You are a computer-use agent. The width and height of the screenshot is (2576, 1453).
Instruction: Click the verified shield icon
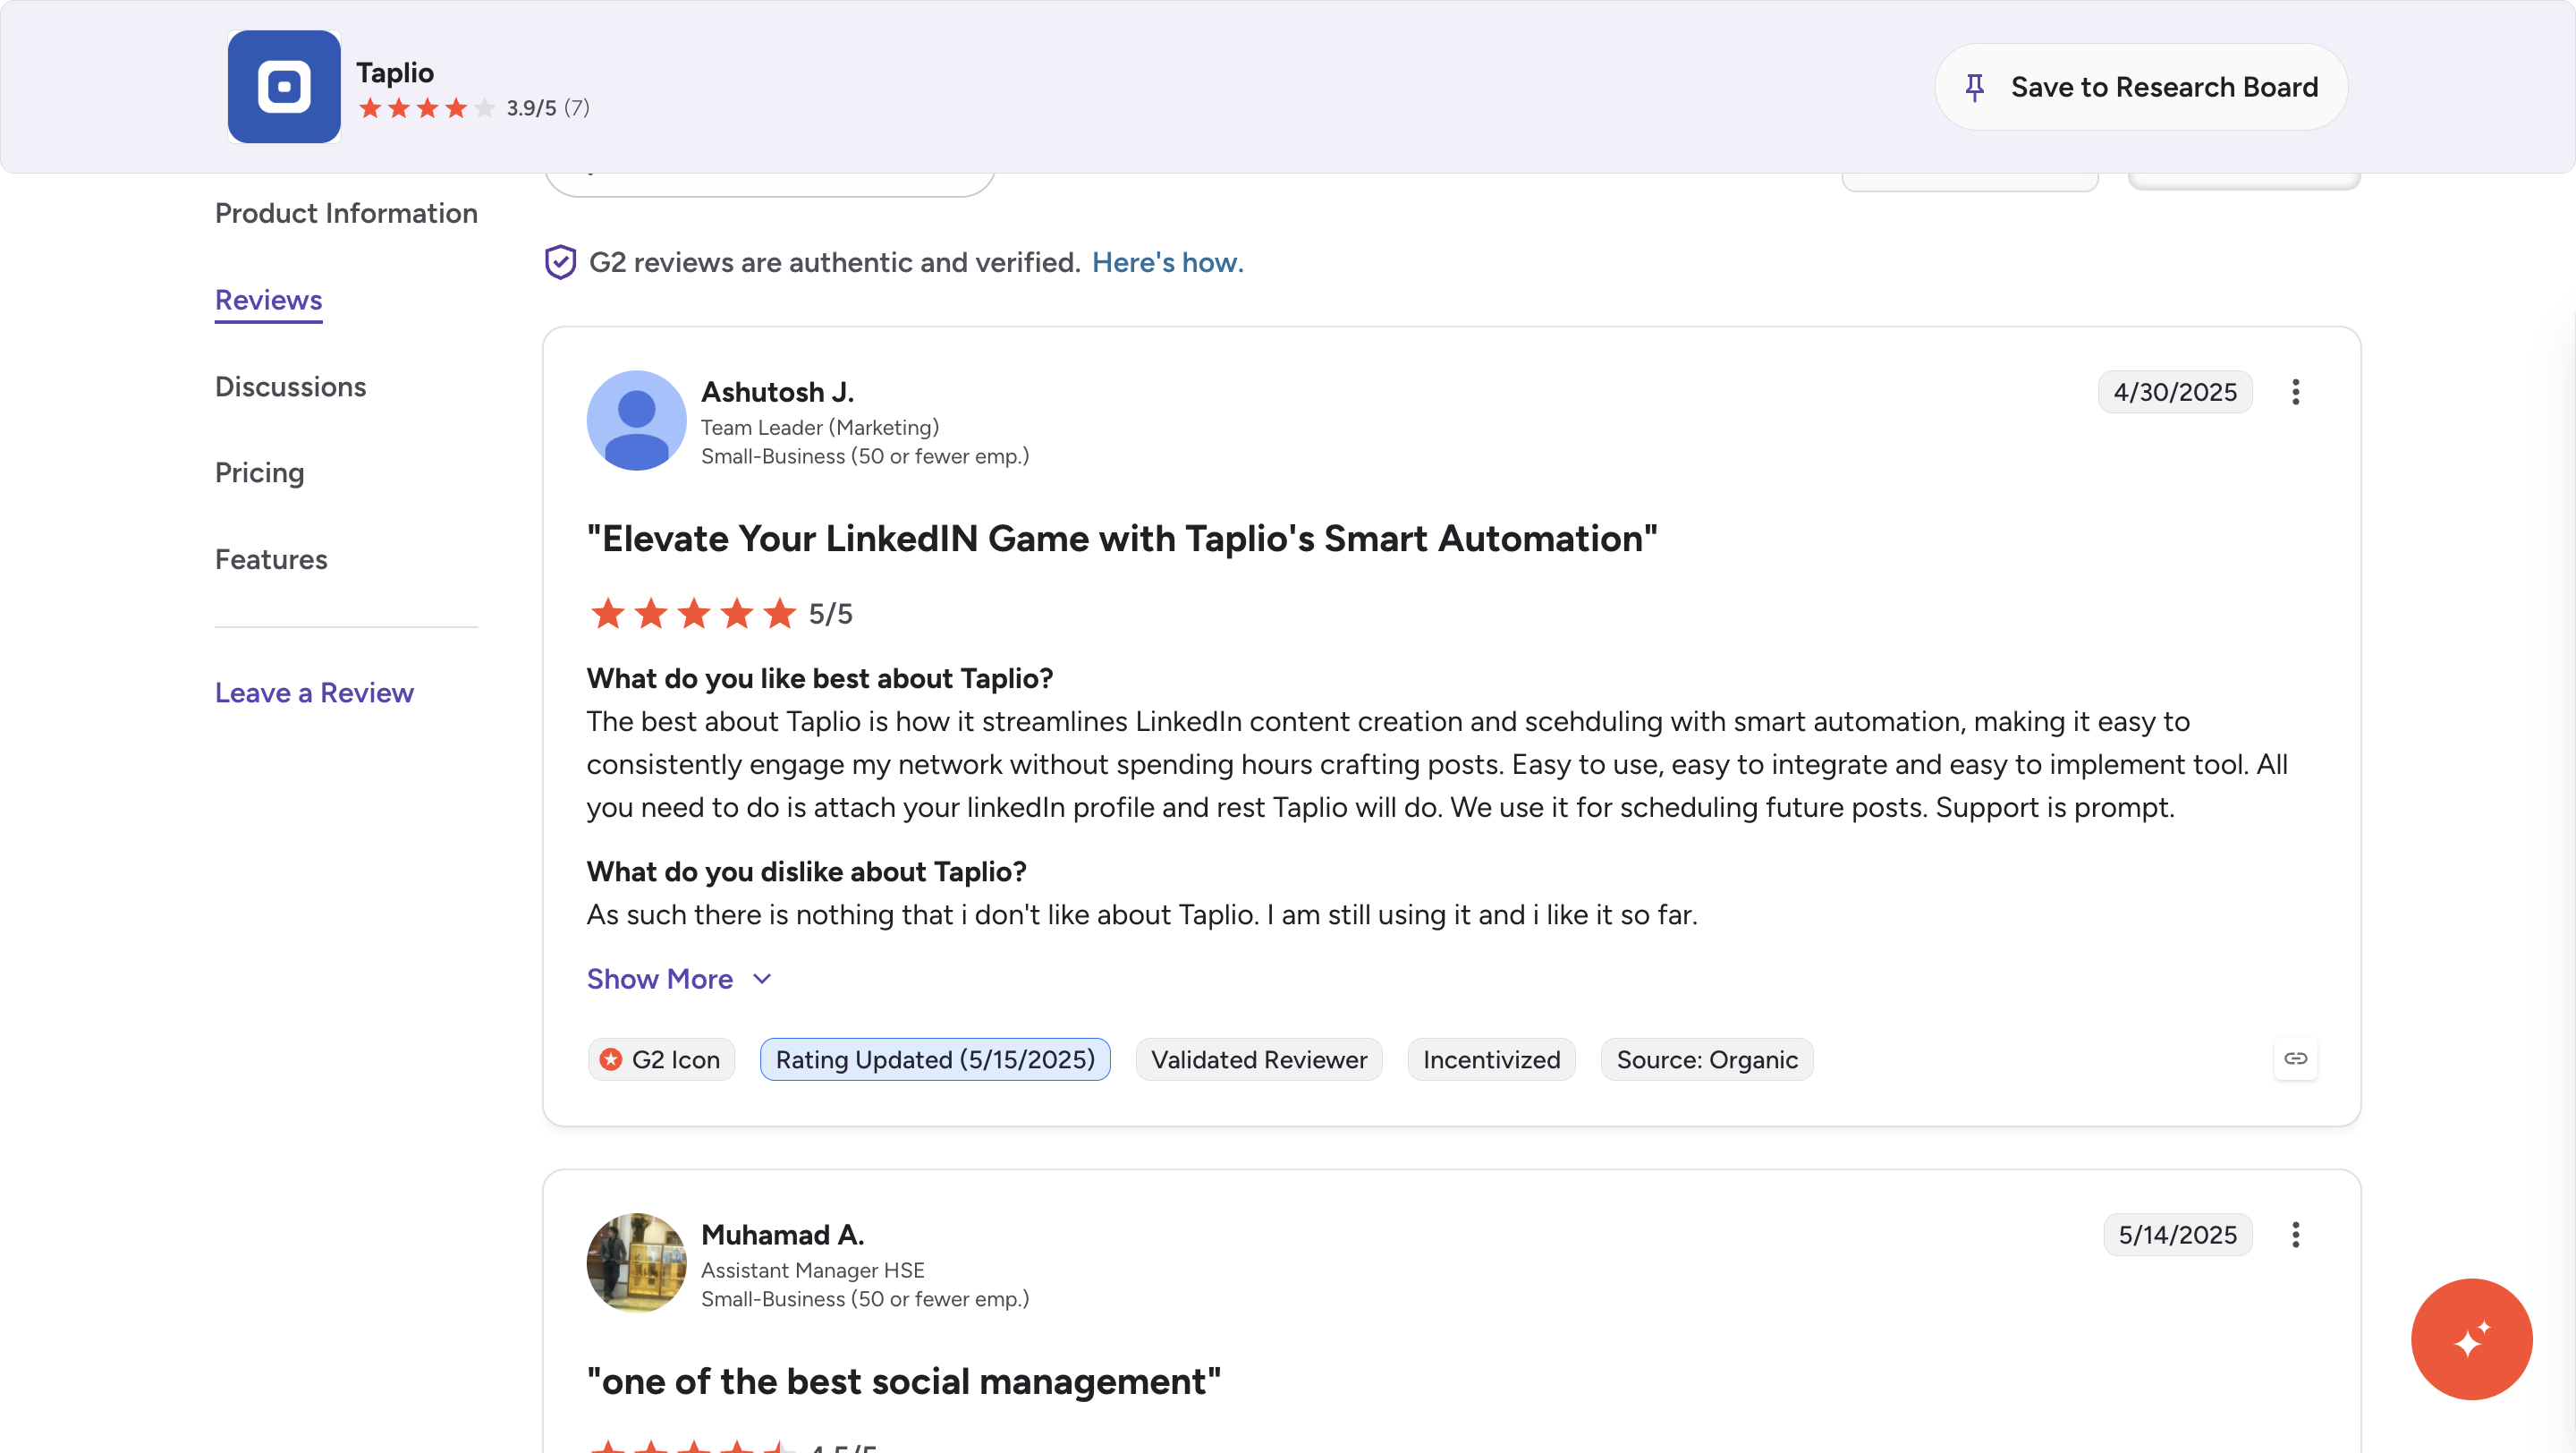(560, 262)
